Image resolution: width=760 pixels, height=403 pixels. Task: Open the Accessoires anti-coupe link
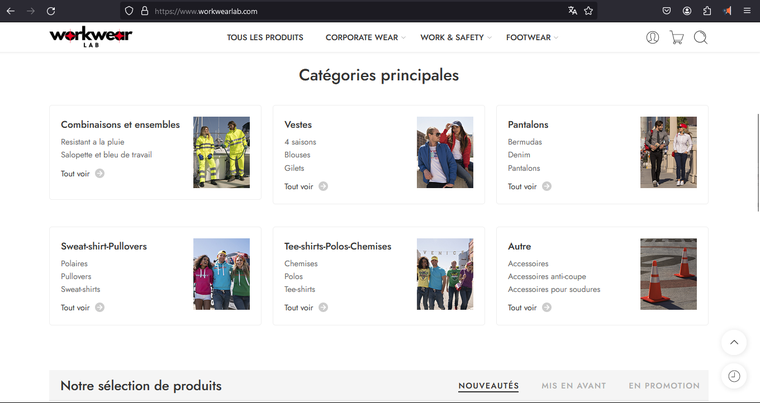coord(547,276)
